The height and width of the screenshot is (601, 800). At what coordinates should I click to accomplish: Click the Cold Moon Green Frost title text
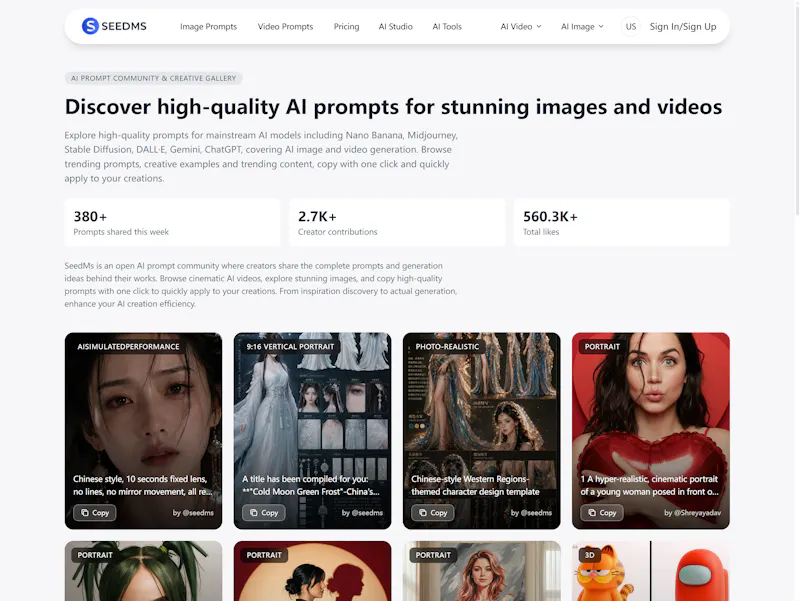(x=311, y=485)
